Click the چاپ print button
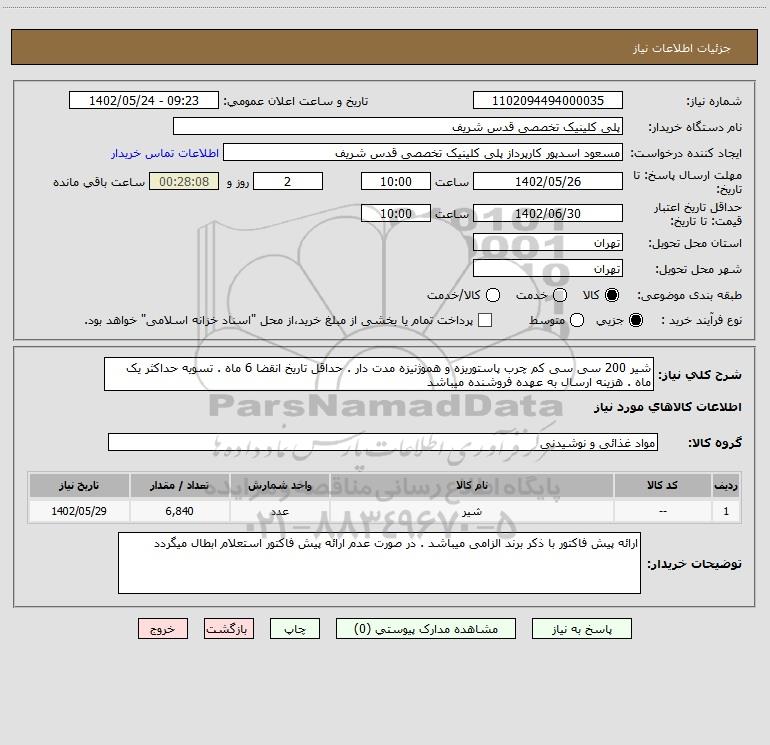Image resolution: width=770 pixels, height=745 pixels. click(295, 629)
